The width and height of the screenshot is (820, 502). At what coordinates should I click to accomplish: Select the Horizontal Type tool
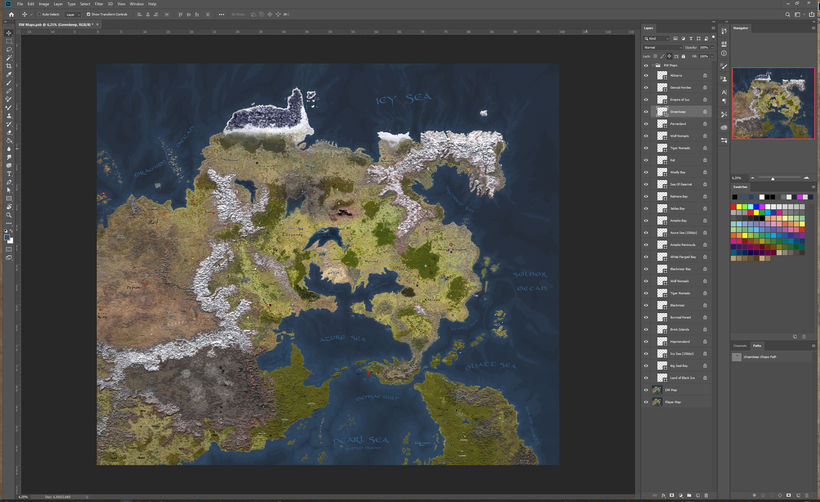pyautogui.click(x=8, y=173)
